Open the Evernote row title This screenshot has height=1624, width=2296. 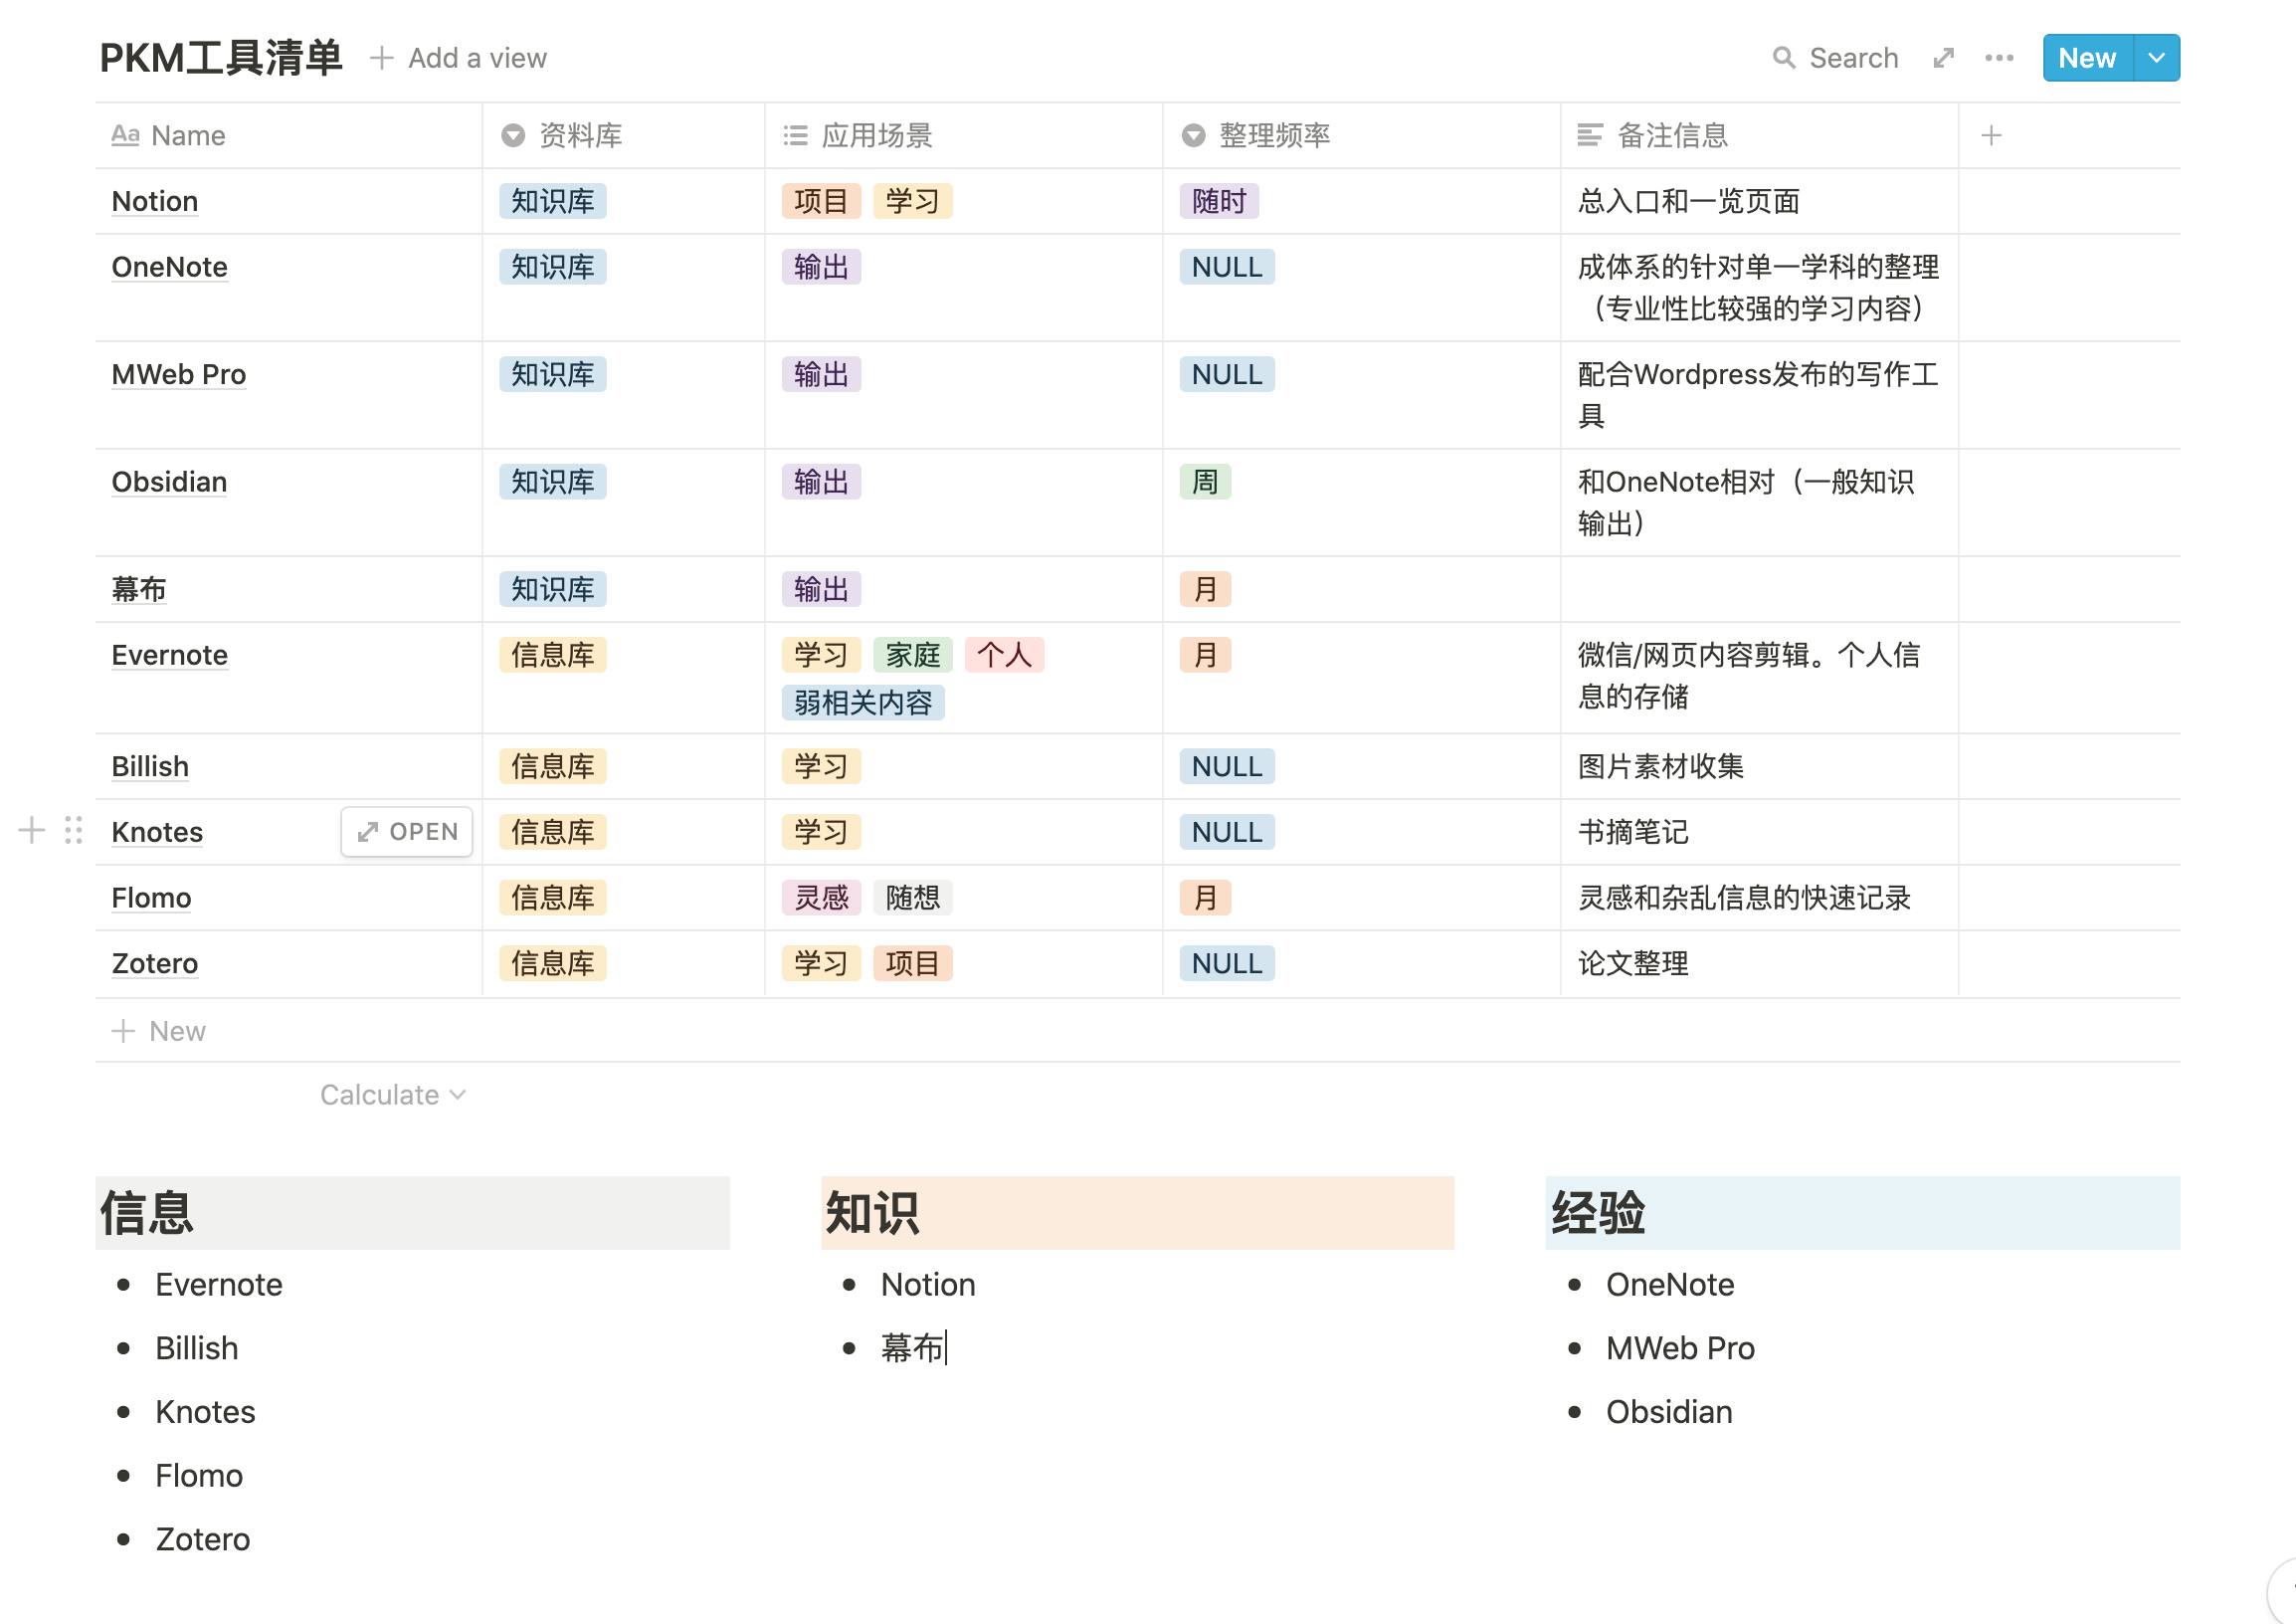click(170, 655)
